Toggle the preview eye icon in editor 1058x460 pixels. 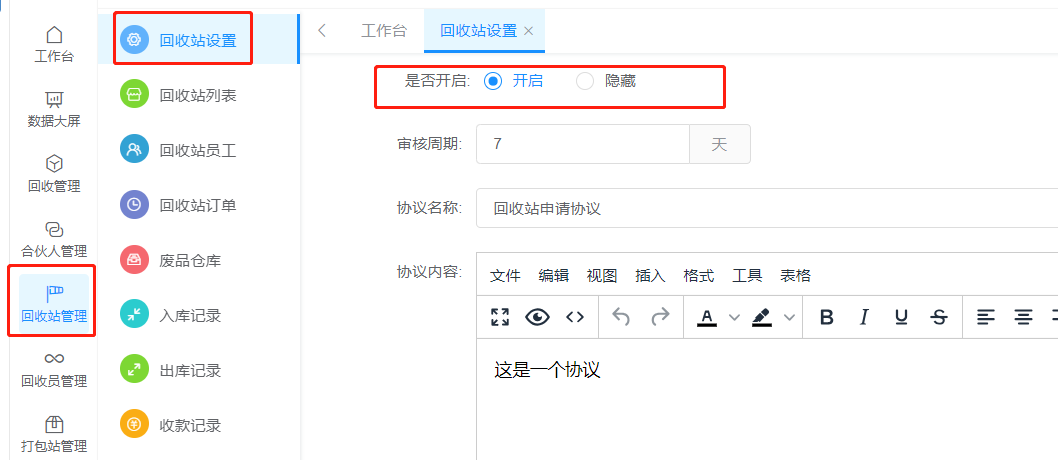538,317
